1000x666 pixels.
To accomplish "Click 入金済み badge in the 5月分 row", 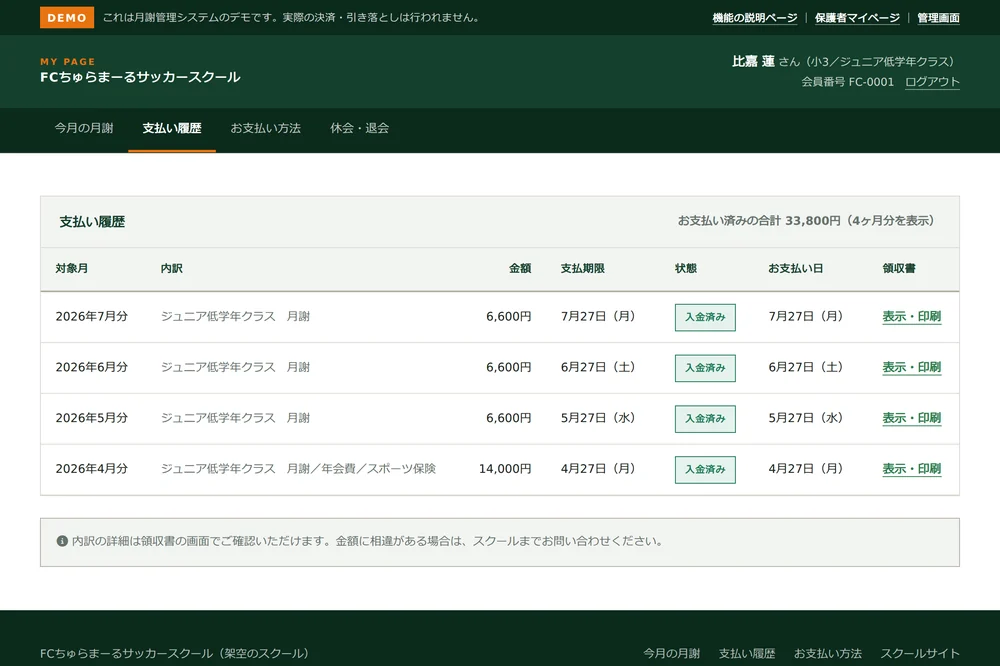I will click(x=705, y=418).
